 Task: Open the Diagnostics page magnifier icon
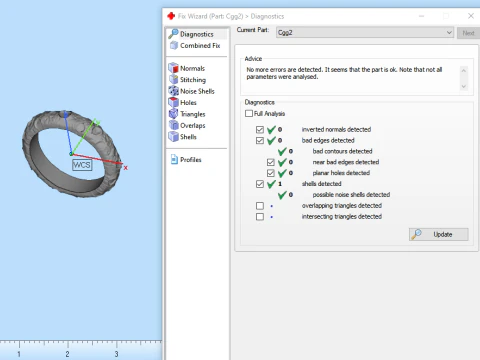click(x=173, y=34)
